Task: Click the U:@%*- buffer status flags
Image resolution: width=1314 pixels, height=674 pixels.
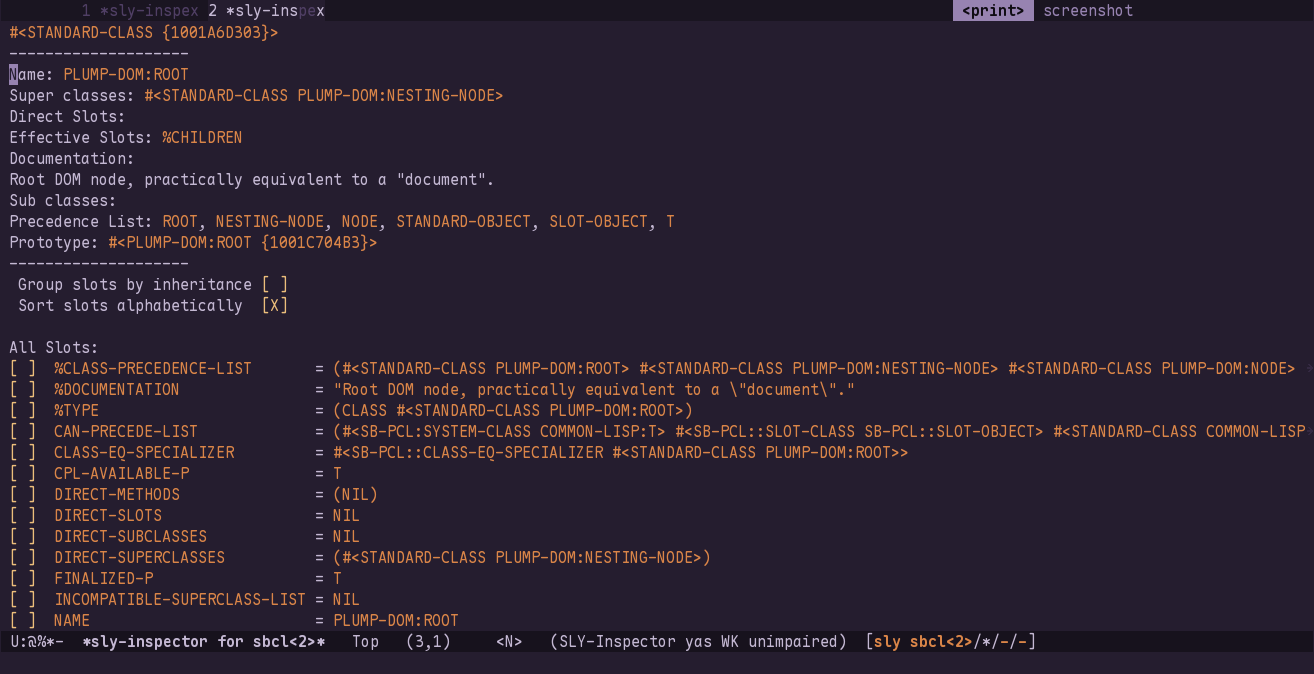Action: [x=37, y=641]
